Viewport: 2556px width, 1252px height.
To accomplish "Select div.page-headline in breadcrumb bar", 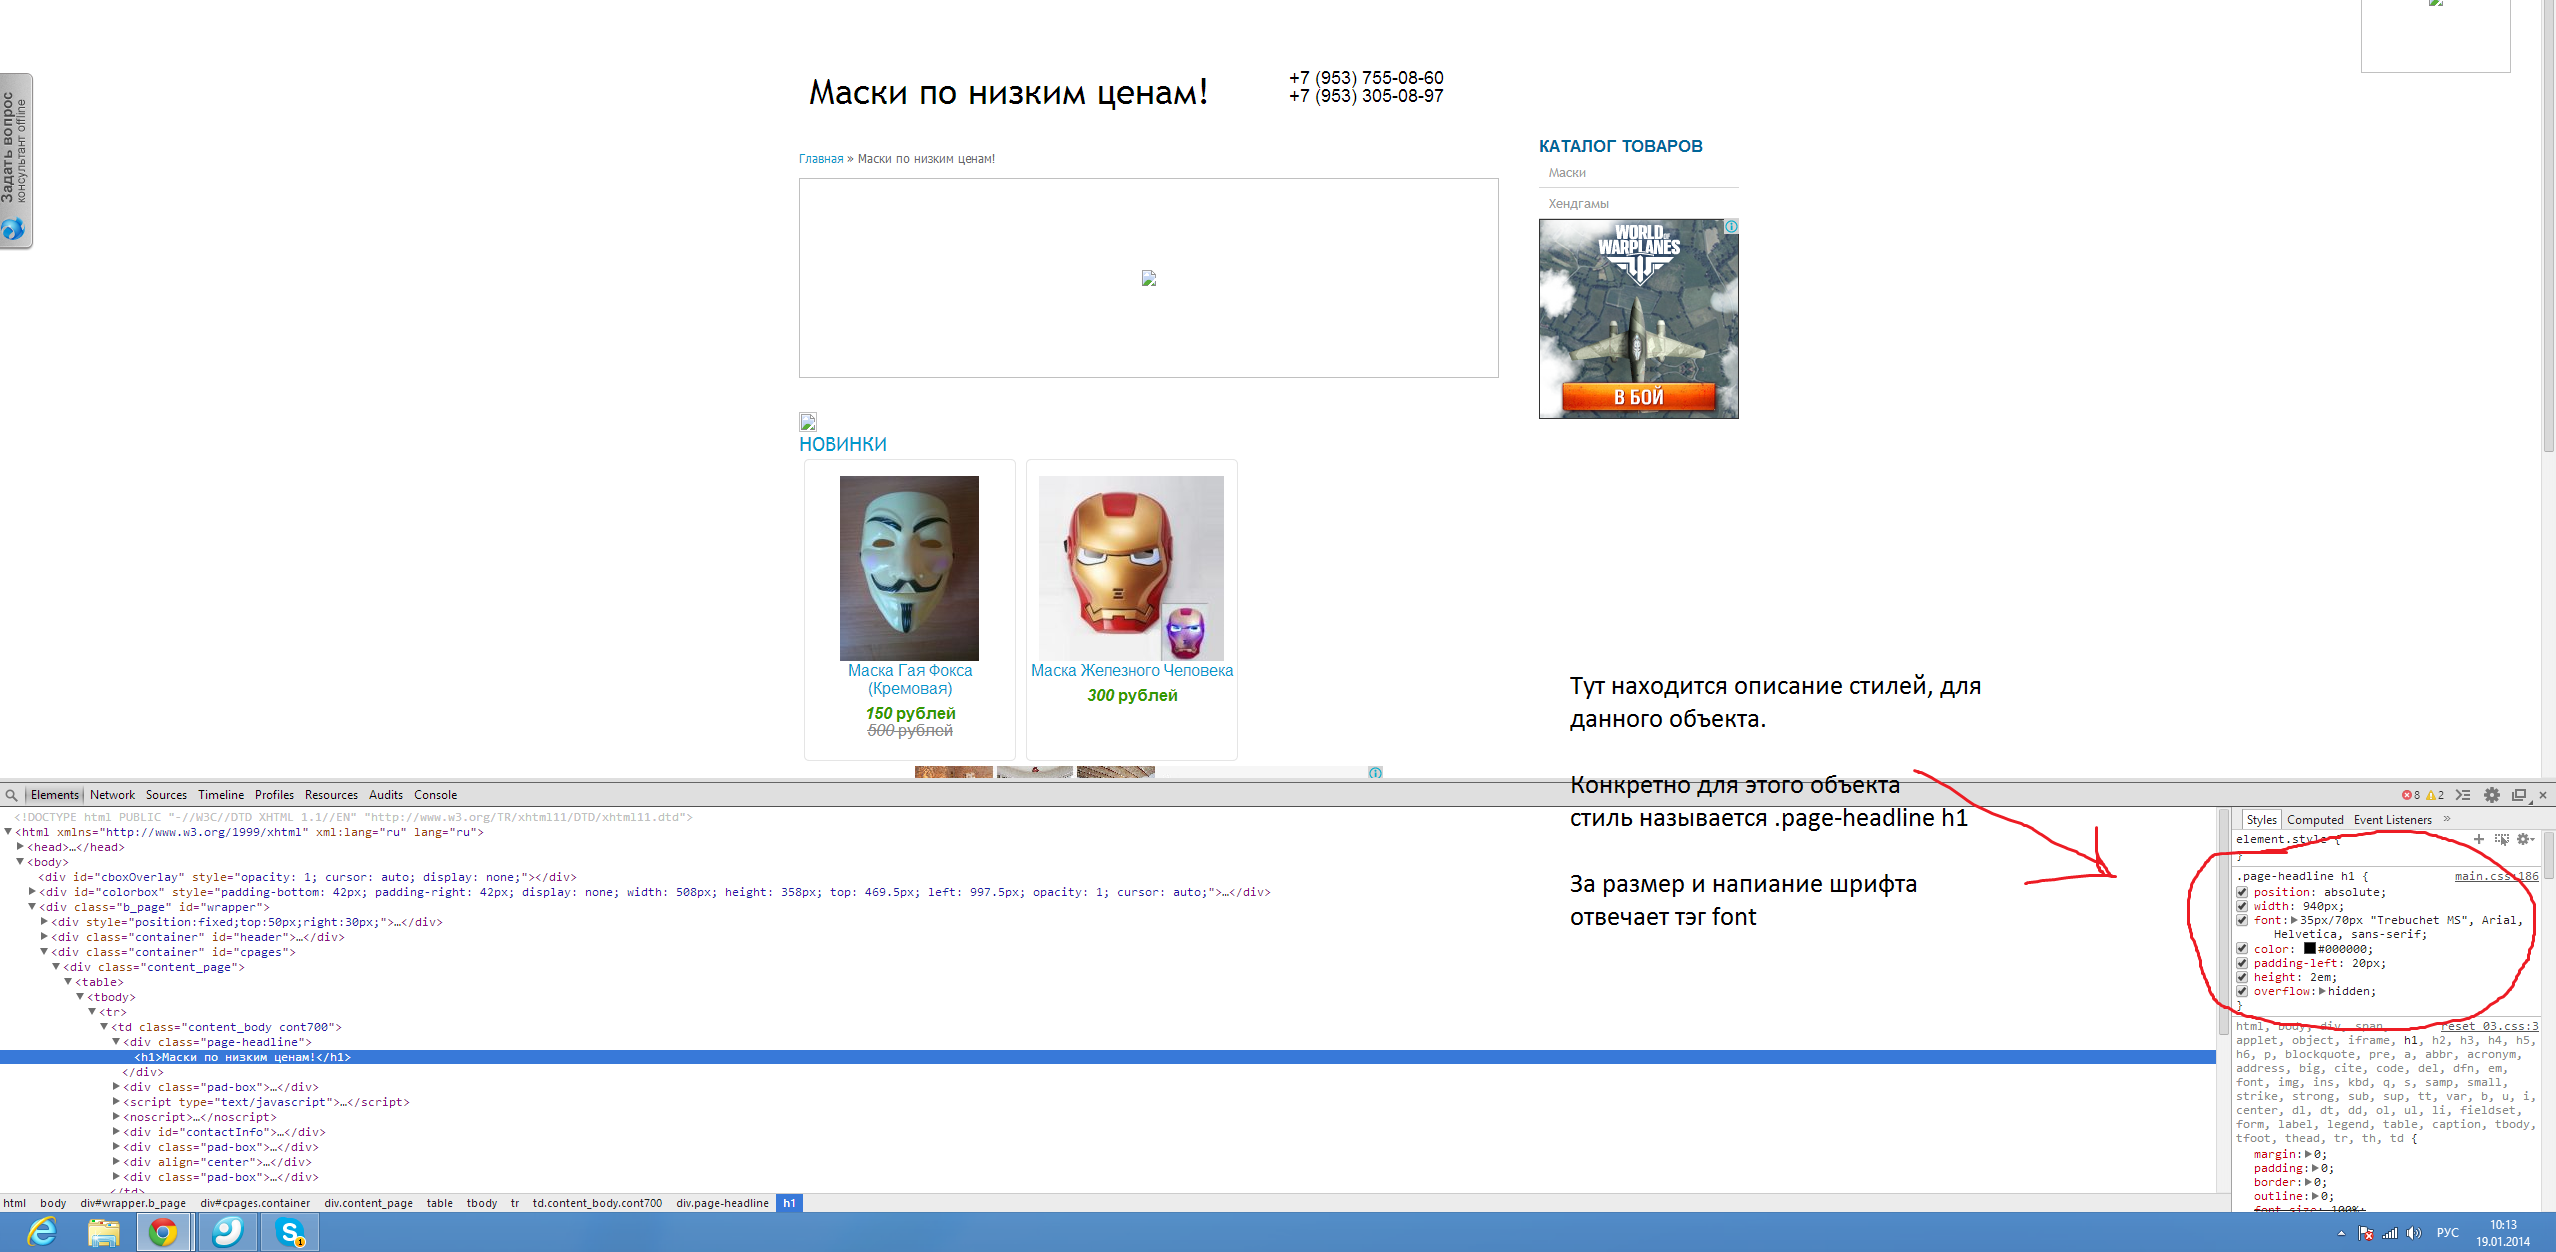I will 722,1203.
